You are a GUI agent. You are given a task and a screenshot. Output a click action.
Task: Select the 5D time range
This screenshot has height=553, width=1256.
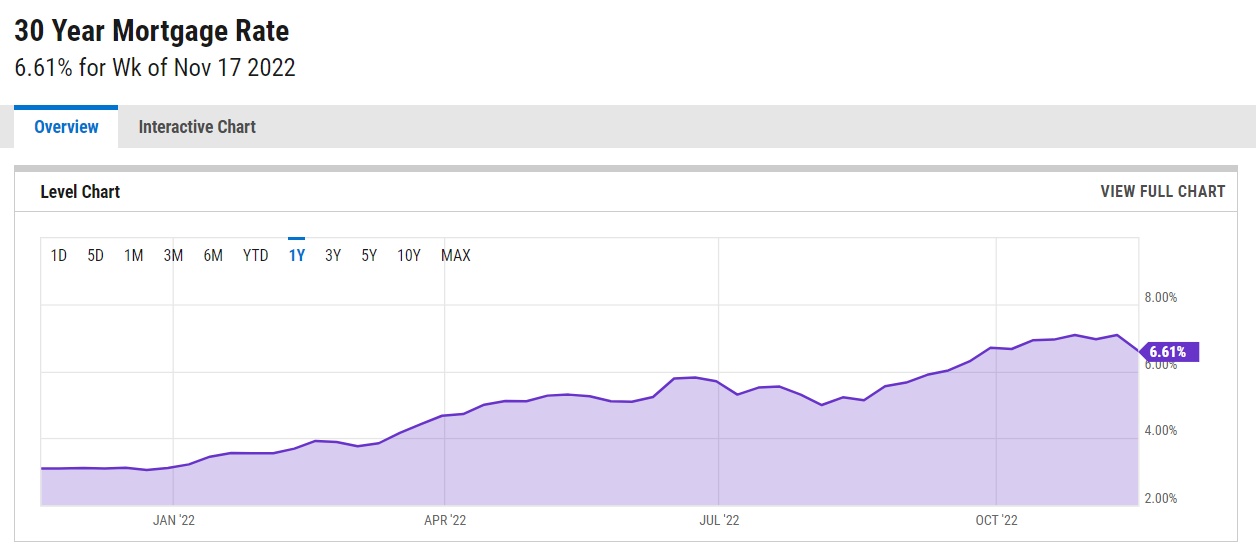pos(96,256)
